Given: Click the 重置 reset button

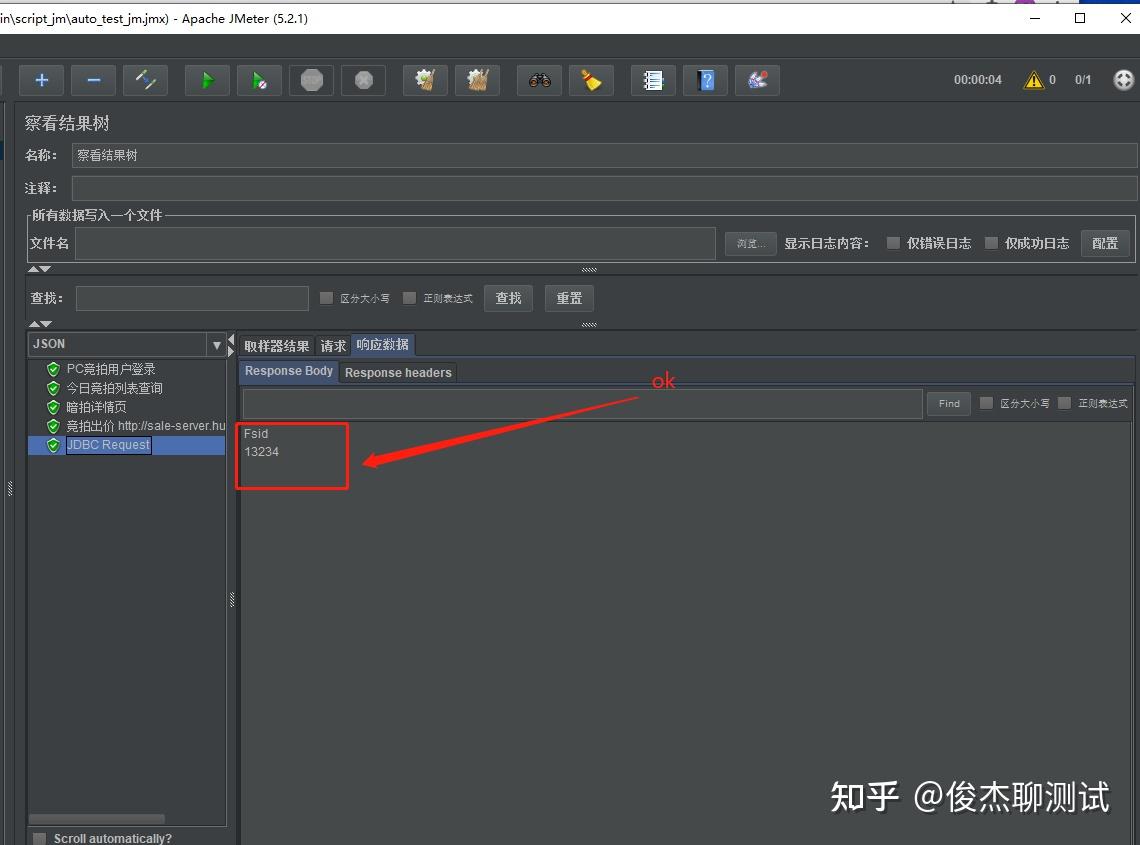Looking at the screenshot, I should [x=568, y=297].
